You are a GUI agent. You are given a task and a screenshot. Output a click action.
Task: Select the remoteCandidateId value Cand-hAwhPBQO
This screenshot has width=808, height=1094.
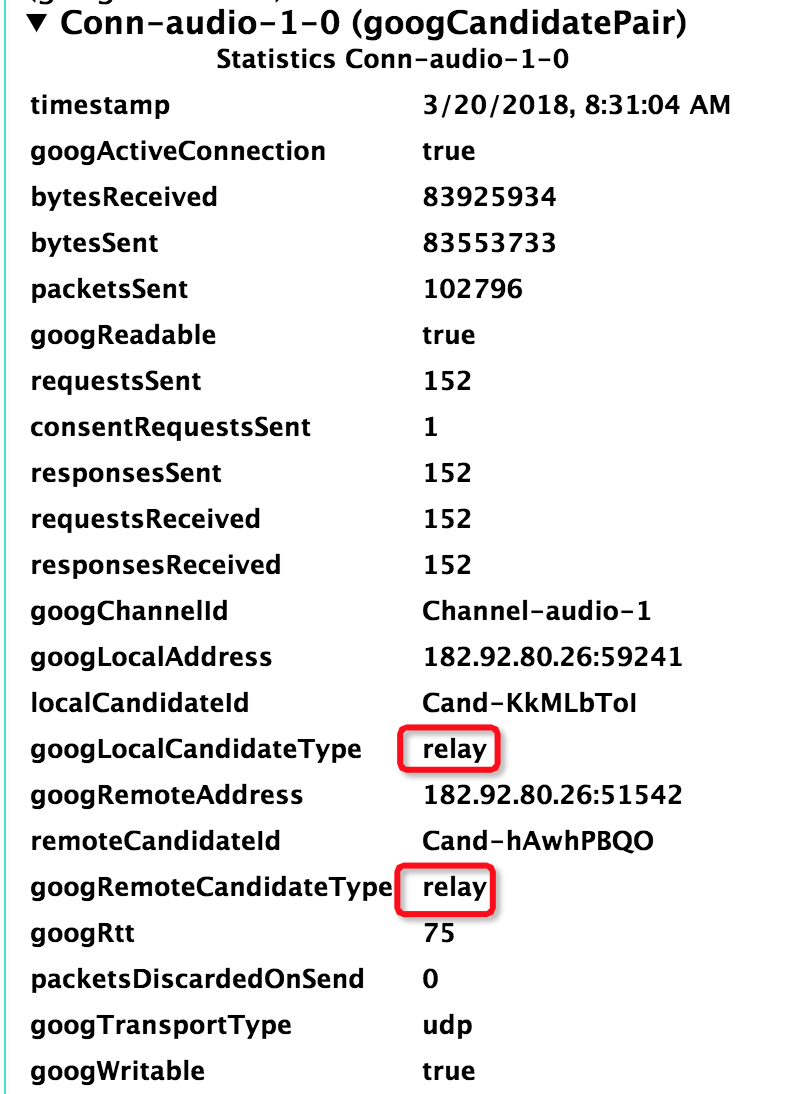coord(538,841)
